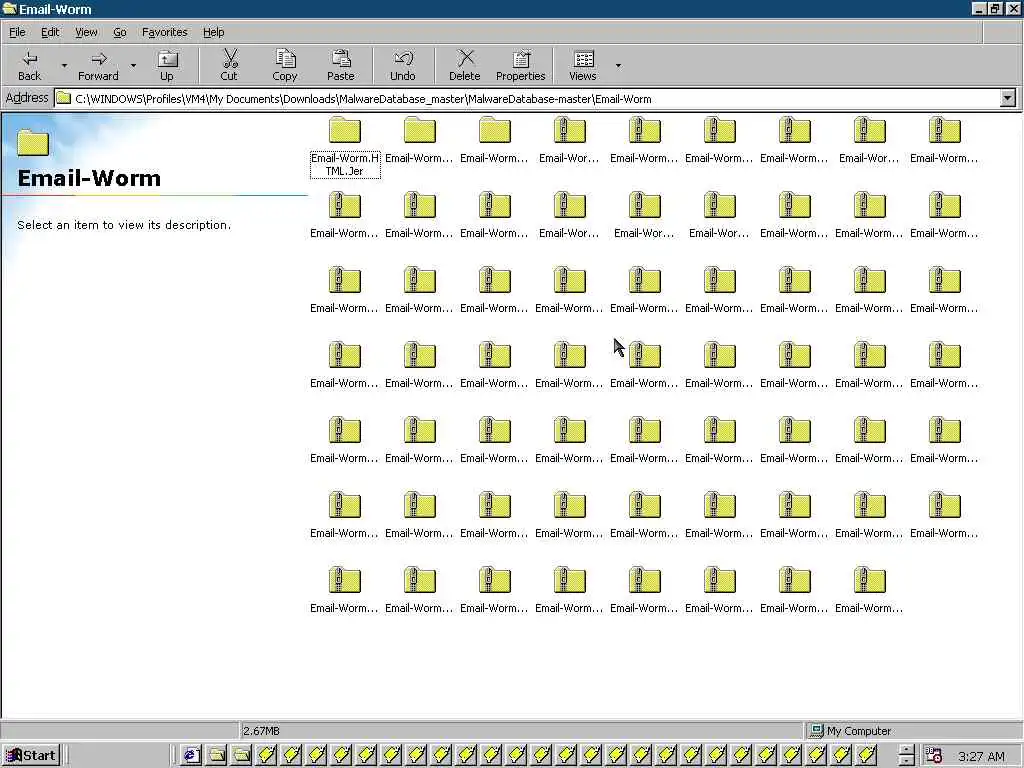Open the Favorites menu
Image resolution: width=1024 pixels, height=768 pixels.
click(x=165, y=32)
